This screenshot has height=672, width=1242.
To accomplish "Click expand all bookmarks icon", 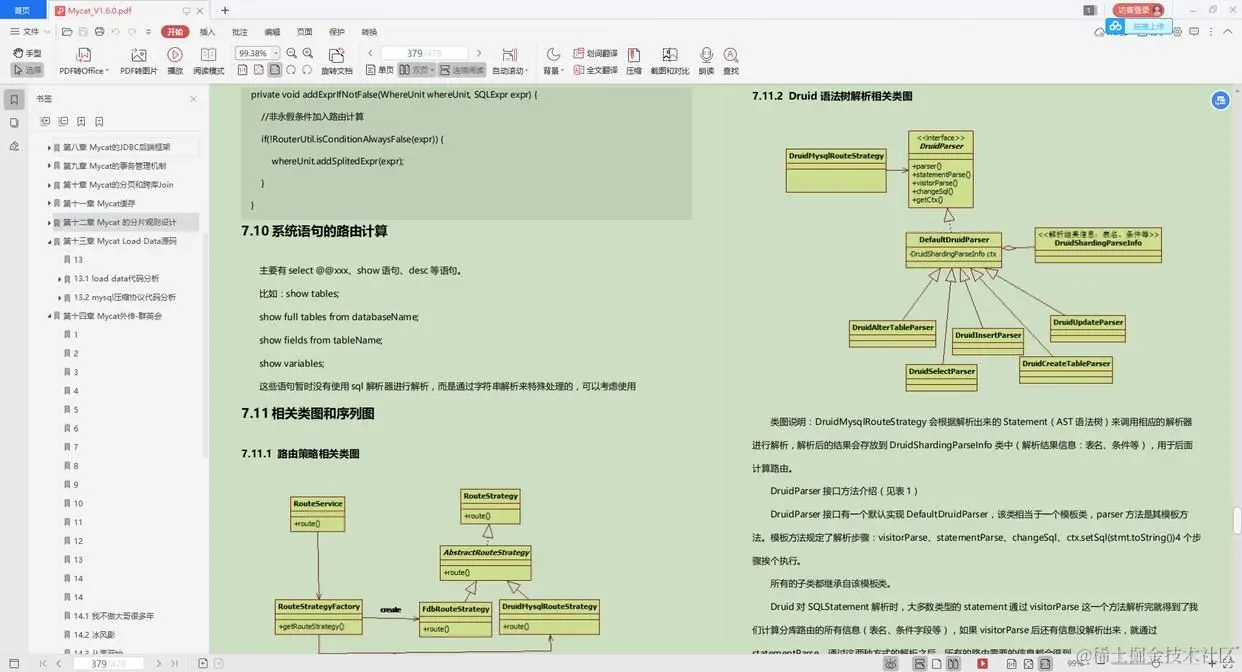I will pos(45,122).
